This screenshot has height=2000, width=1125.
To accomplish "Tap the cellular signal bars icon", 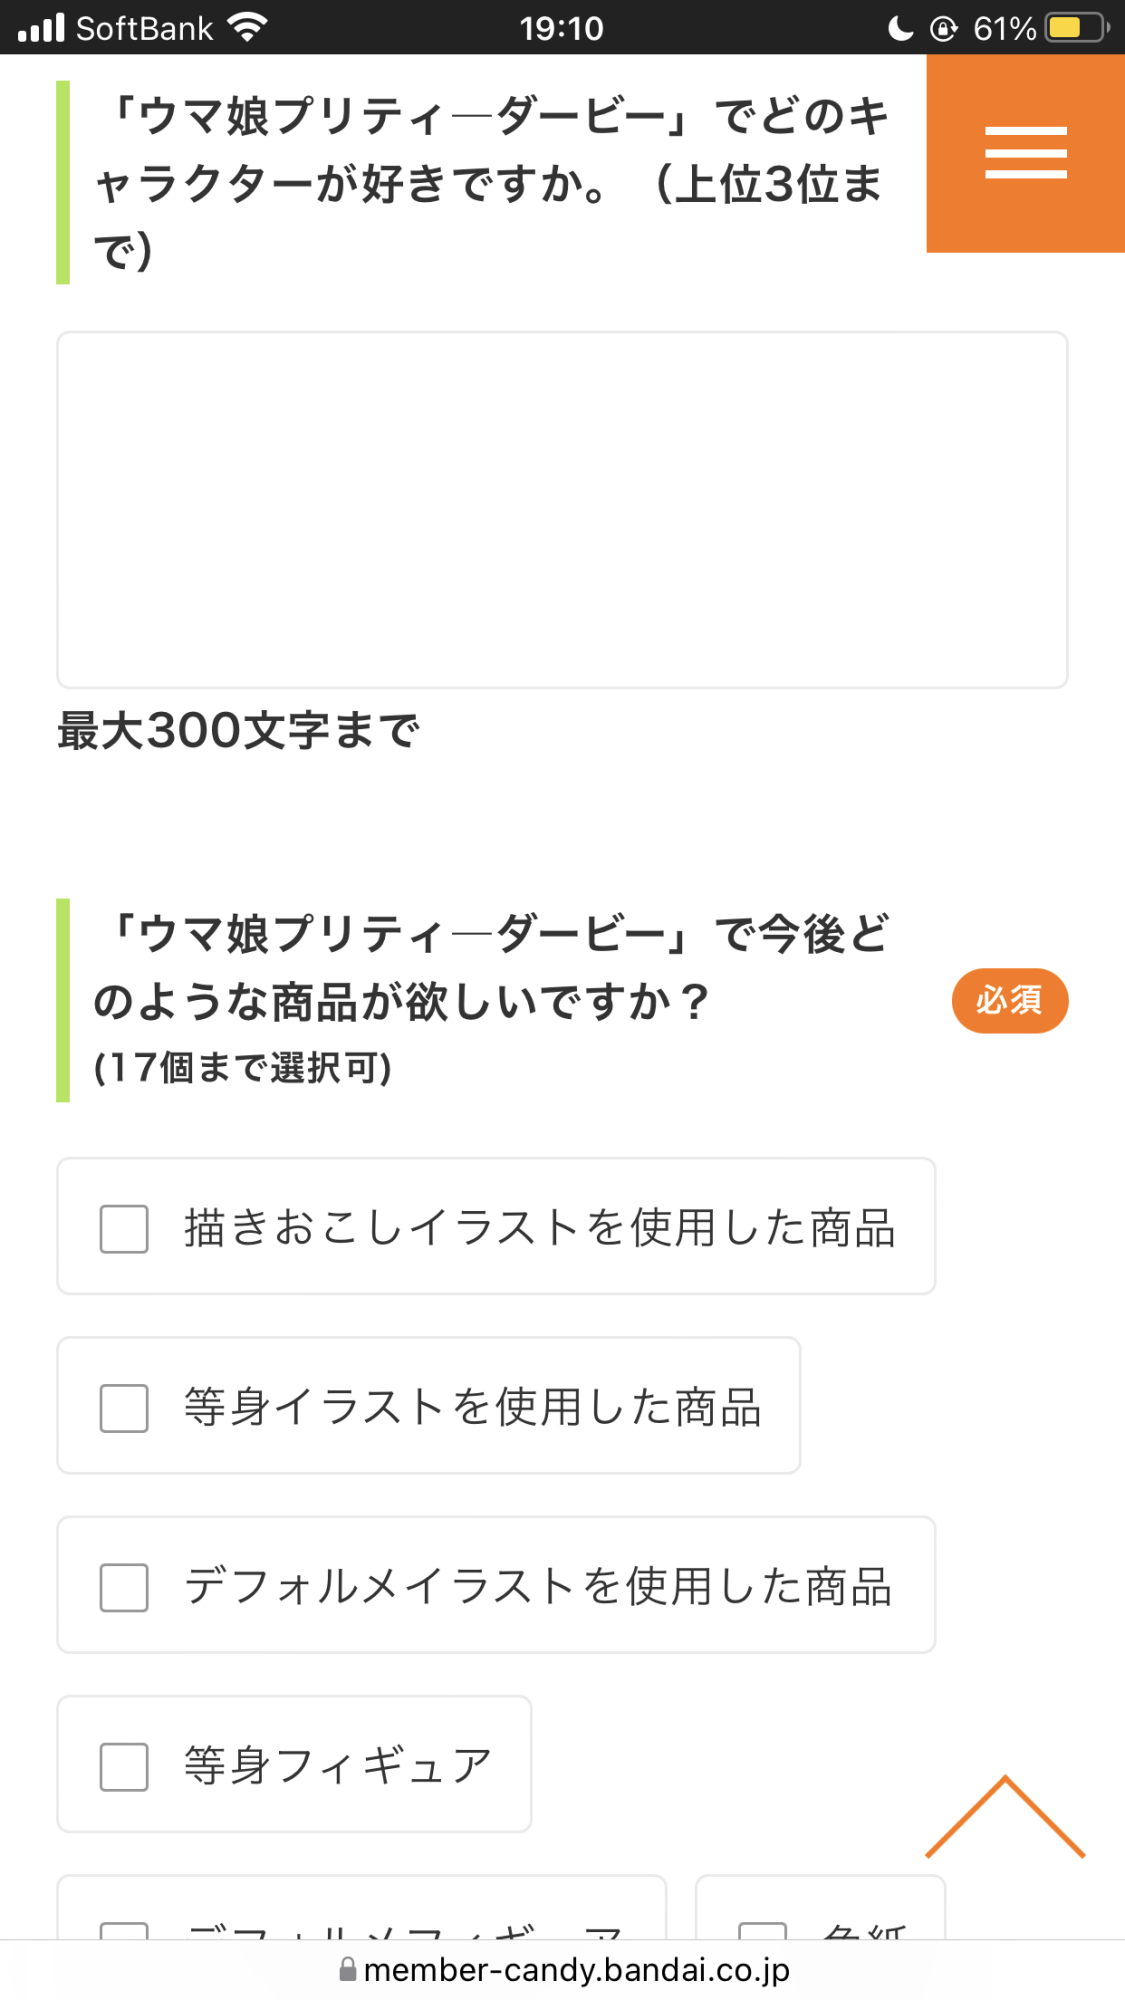I will [41, 28].
